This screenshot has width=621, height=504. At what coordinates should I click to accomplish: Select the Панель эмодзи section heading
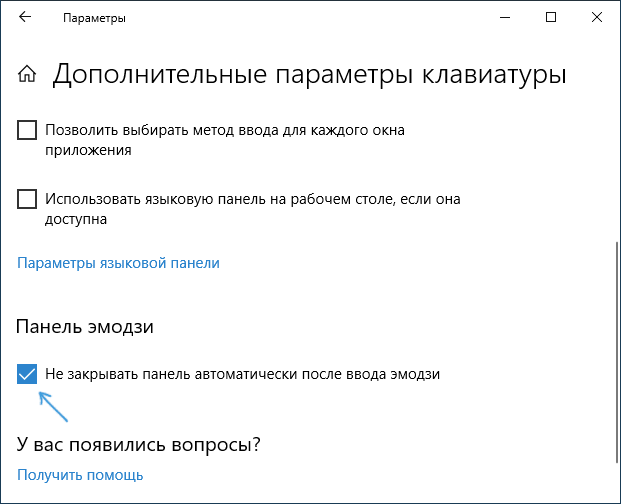(85, 327)
